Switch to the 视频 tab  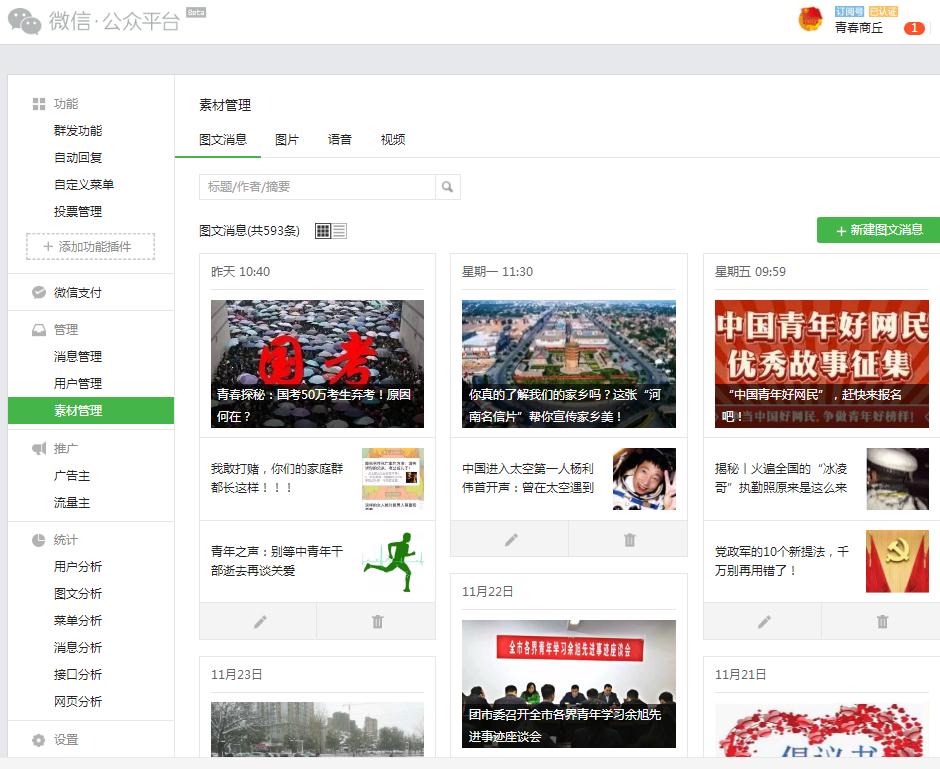tap(393, 140)
